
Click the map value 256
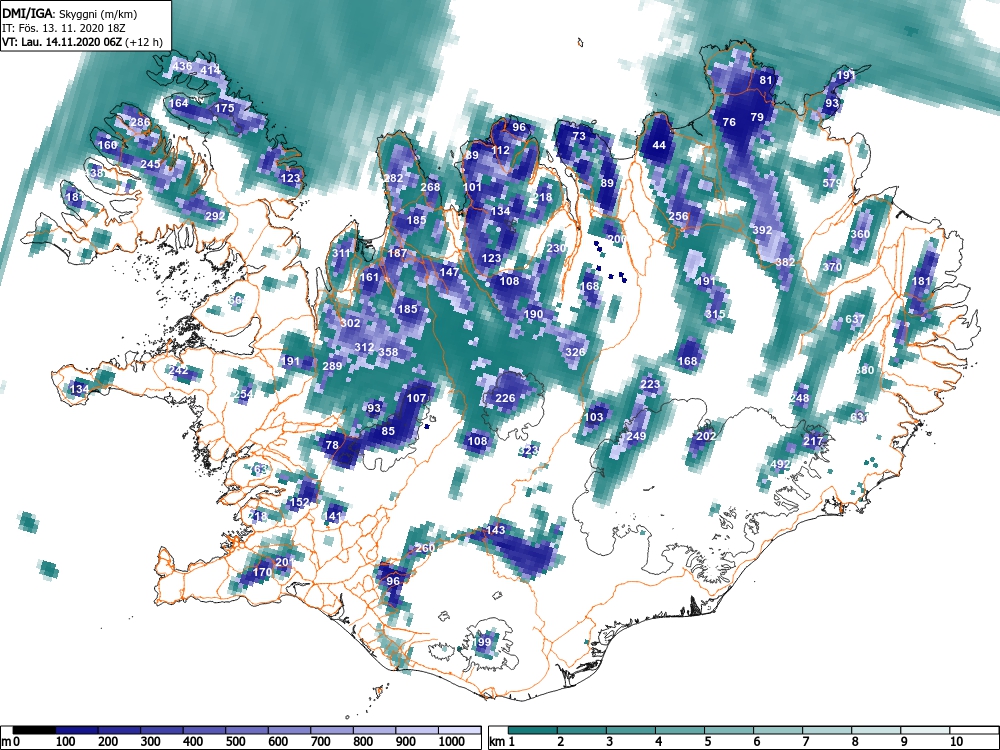pos(679,216)
